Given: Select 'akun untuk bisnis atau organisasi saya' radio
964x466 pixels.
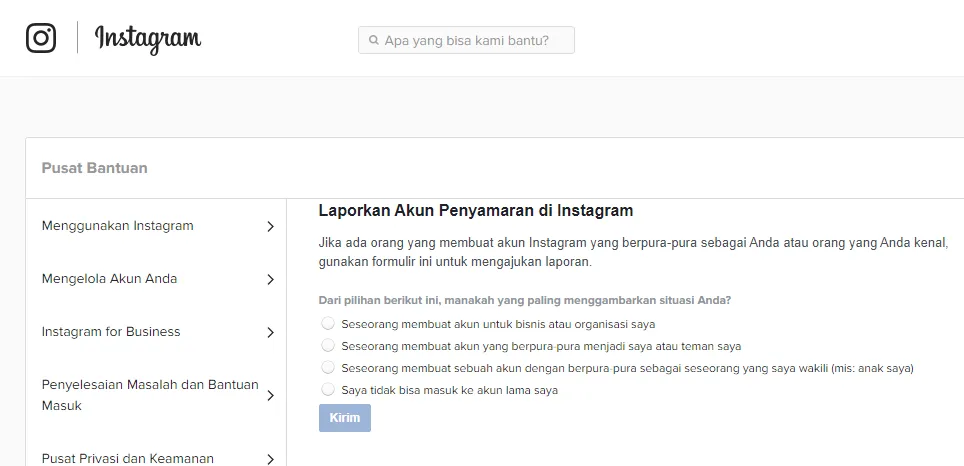Looking at the screenshot, I should pos(328,323).
